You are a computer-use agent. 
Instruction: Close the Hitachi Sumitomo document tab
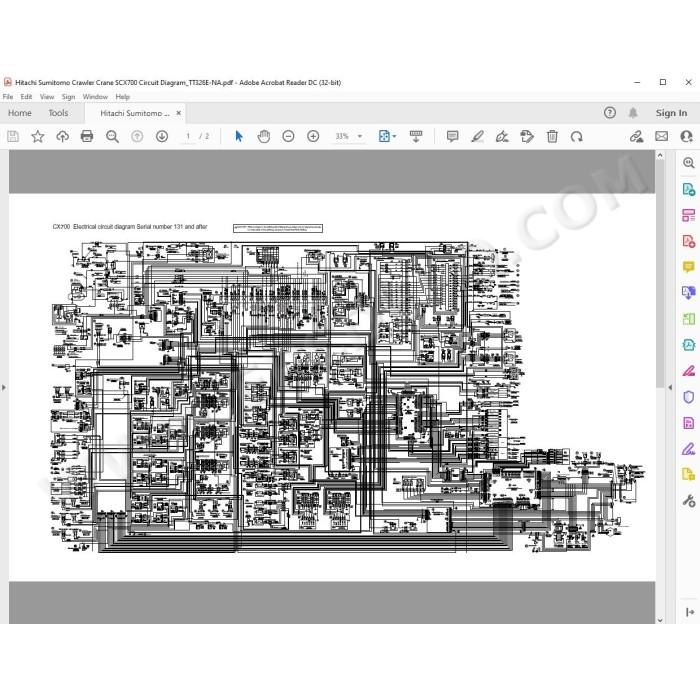pyautogui.click(x=179, y=113)
